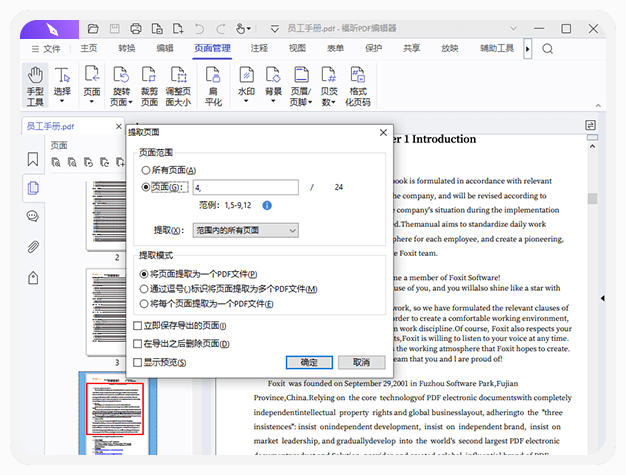
Task: Open the bookmarks panel icon
Action: (33, 159)
